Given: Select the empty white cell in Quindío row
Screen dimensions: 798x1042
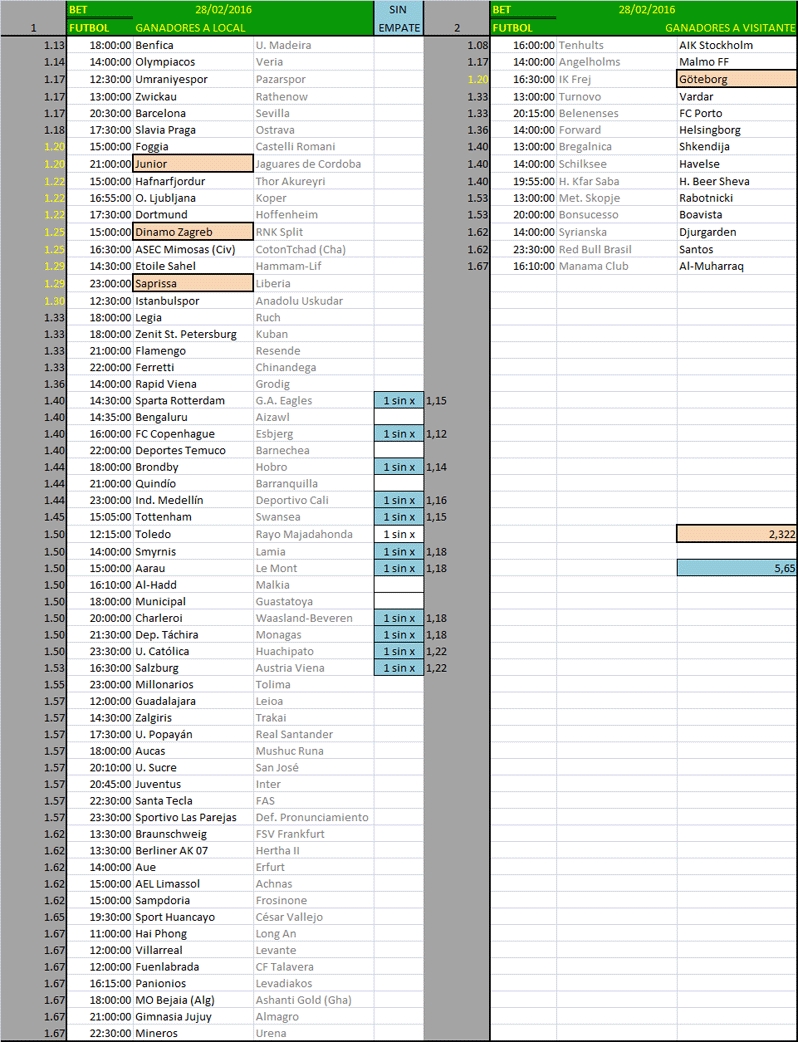Looking at the screenshot, I should [399, 483].
